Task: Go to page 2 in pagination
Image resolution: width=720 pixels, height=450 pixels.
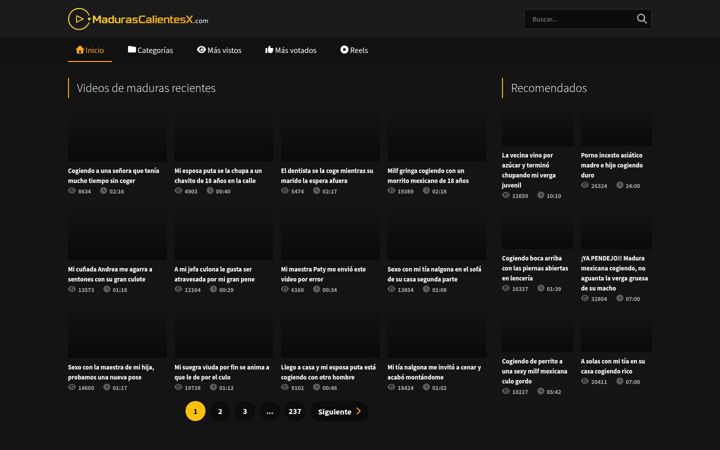Action: point(220,411)
